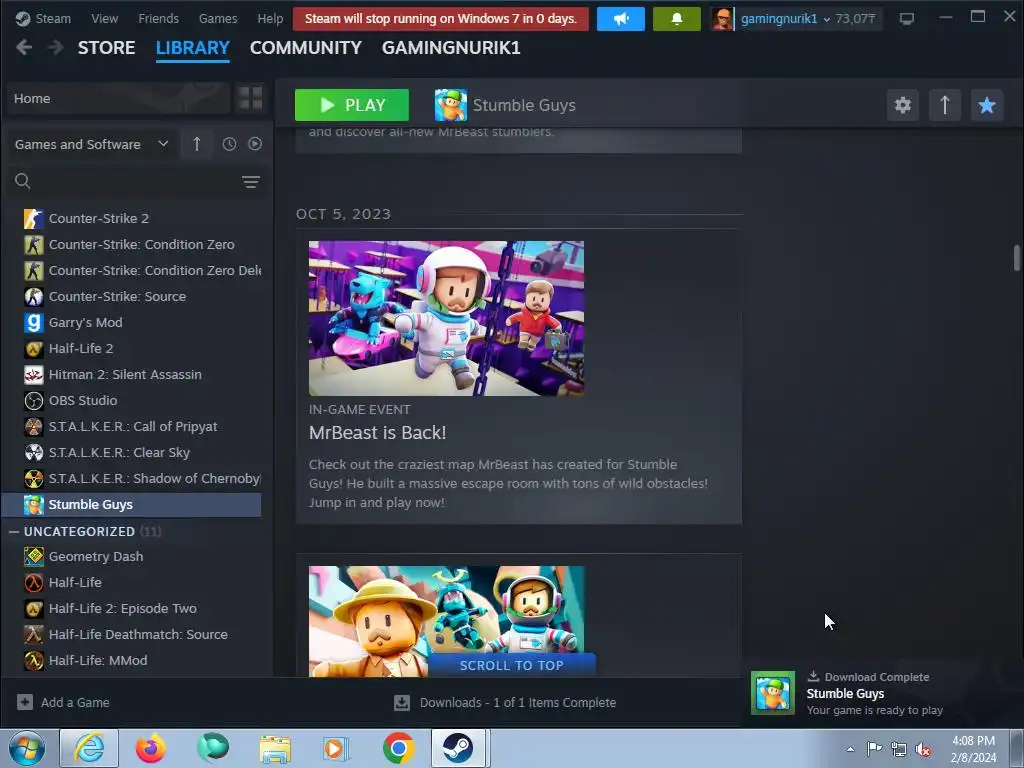Go forward with the right arrow
The height and width of the screenshot is (768, 1024).
coord(56,47)
